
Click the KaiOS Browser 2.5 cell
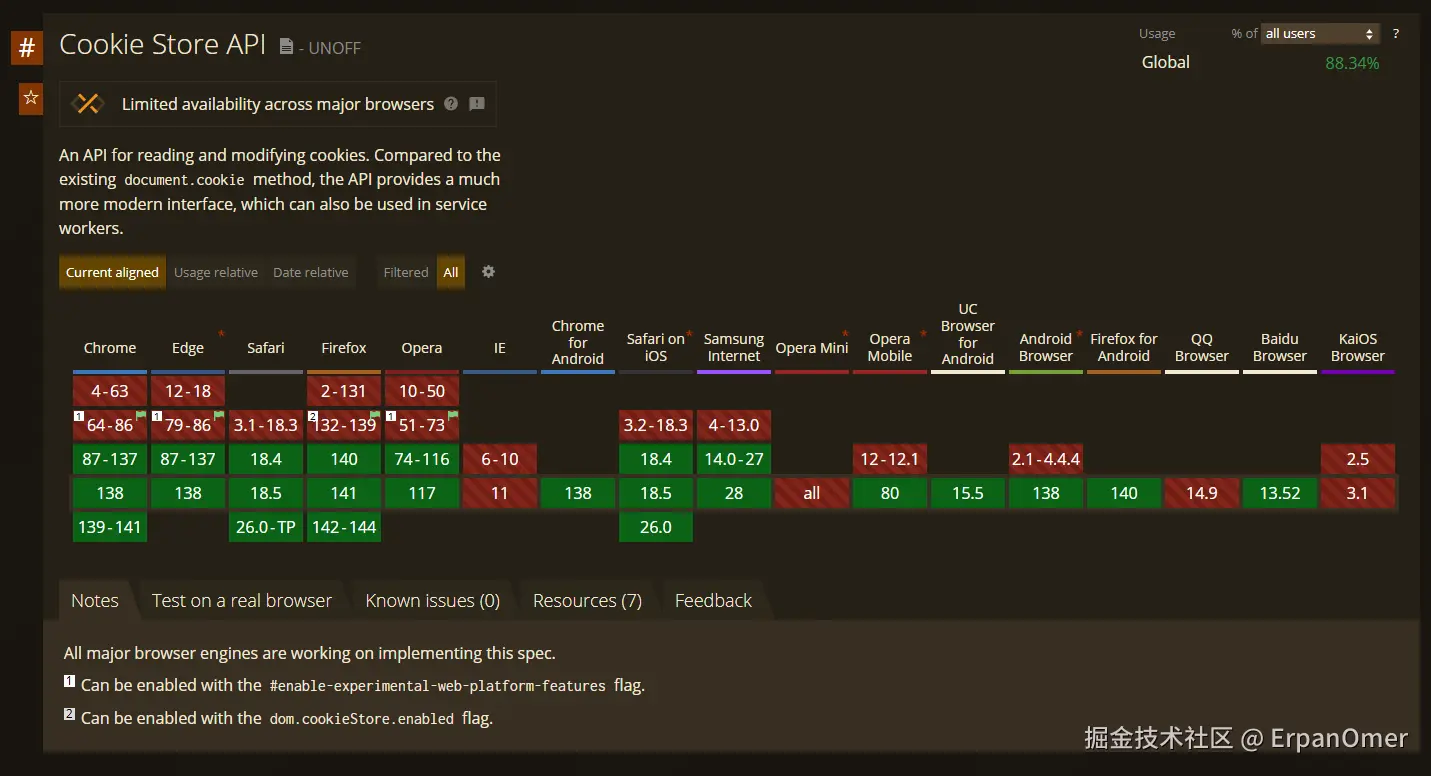coord(1358,459)
